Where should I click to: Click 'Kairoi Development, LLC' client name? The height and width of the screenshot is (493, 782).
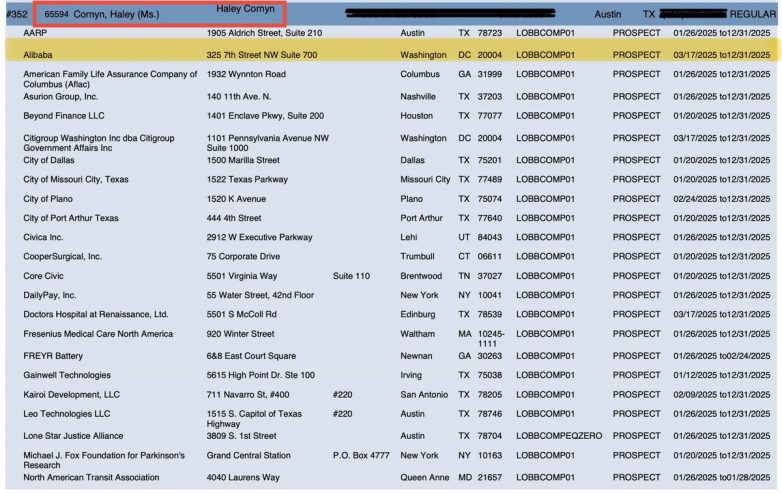(x=71, y=395)
